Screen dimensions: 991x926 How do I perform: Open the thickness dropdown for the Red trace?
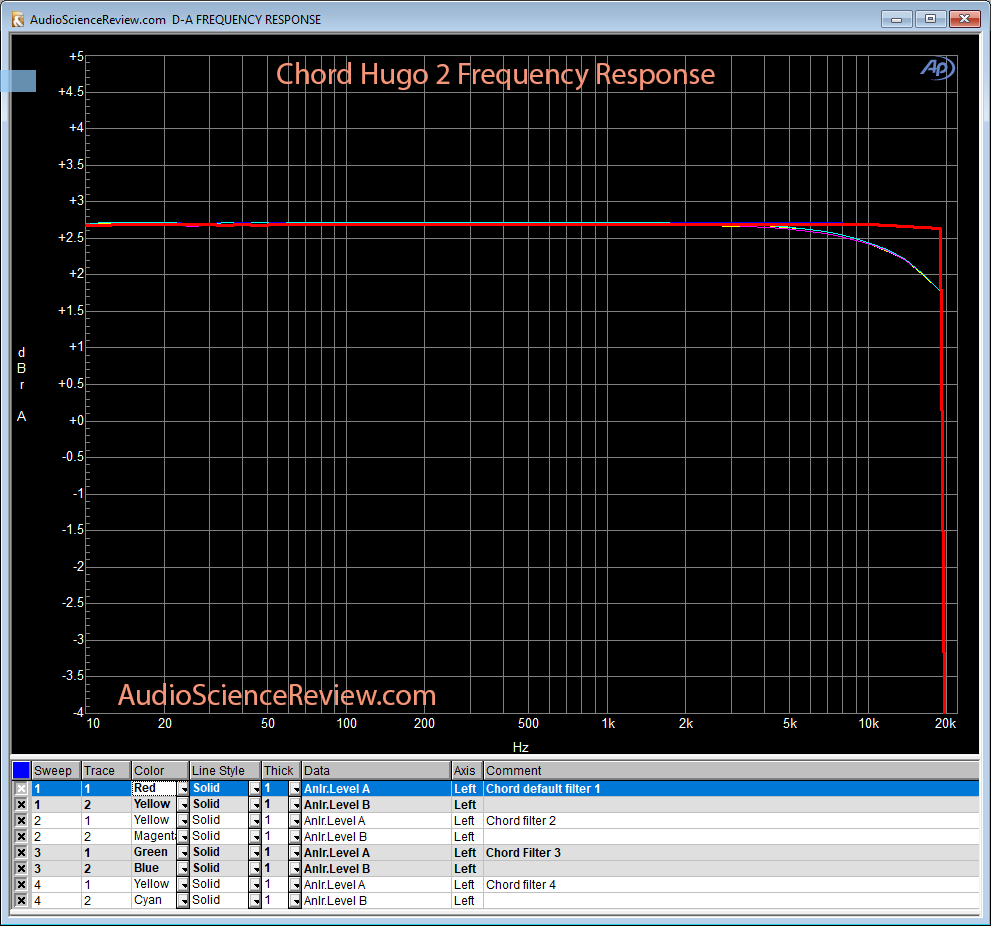pyautogui.click(x=295, y=788)
